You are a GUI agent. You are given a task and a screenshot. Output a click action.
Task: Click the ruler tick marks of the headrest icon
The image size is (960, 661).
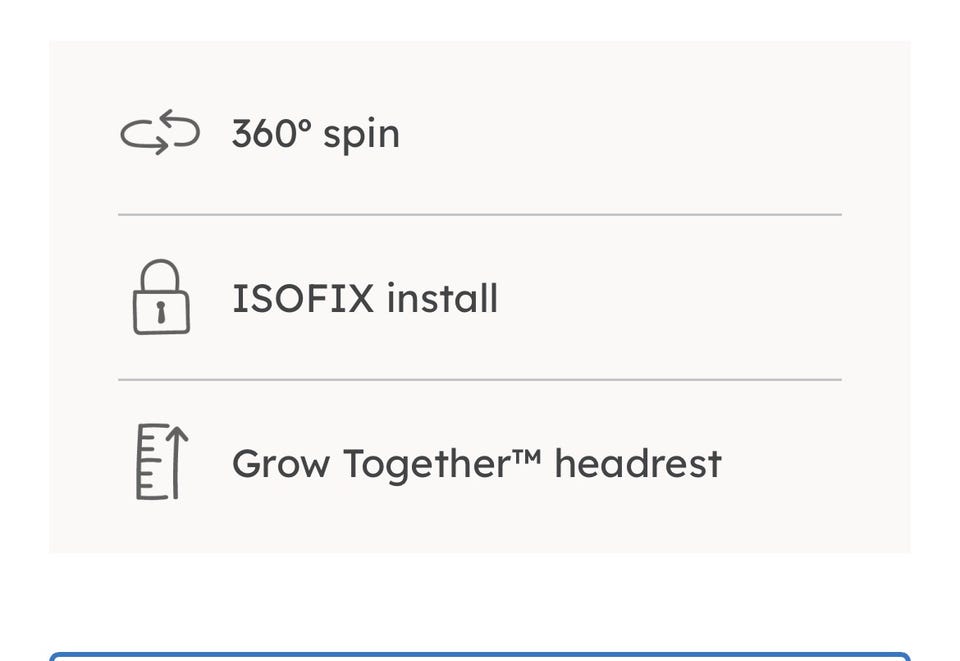pos(148,463)
